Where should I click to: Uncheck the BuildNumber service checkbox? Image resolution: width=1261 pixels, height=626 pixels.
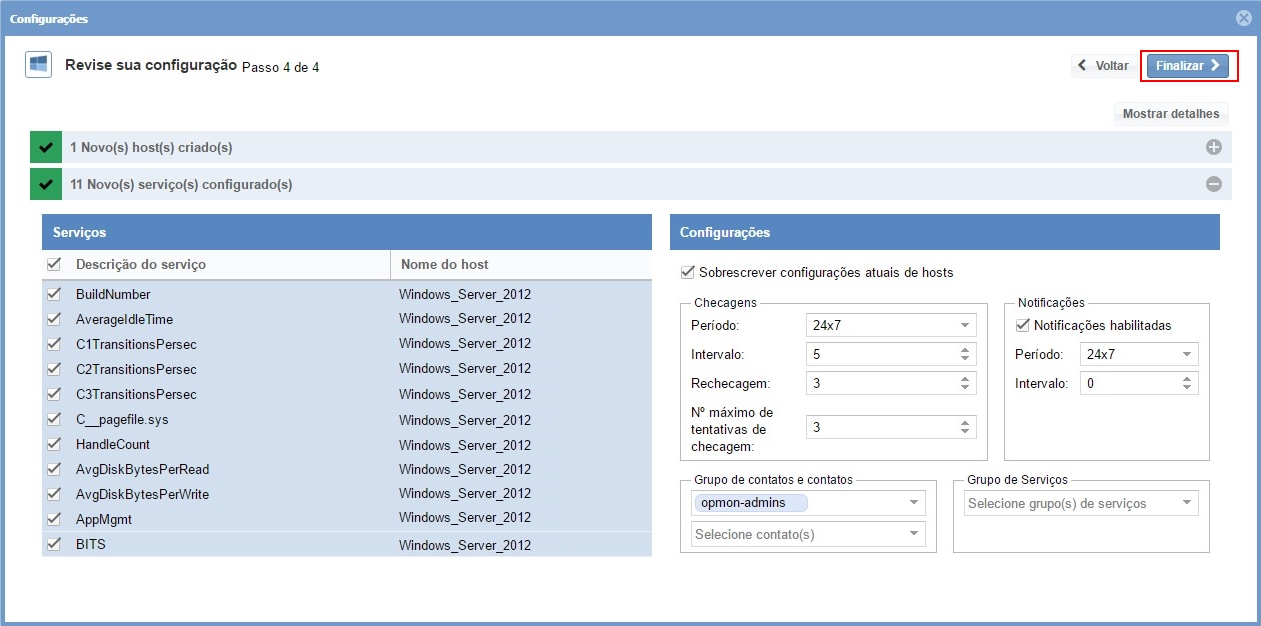[x=54, y=294]
